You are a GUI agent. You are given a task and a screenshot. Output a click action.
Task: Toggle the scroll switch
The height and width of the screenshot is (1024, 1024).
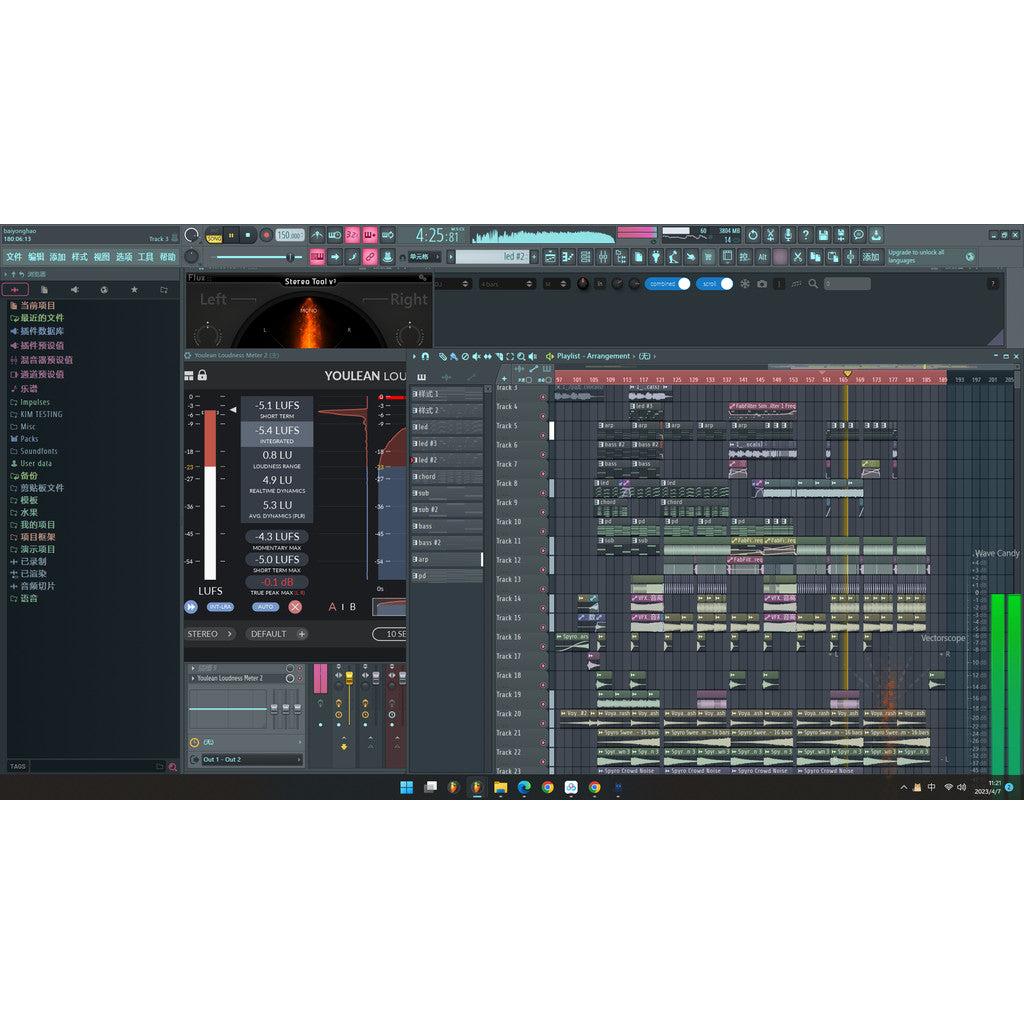[714, 284]
